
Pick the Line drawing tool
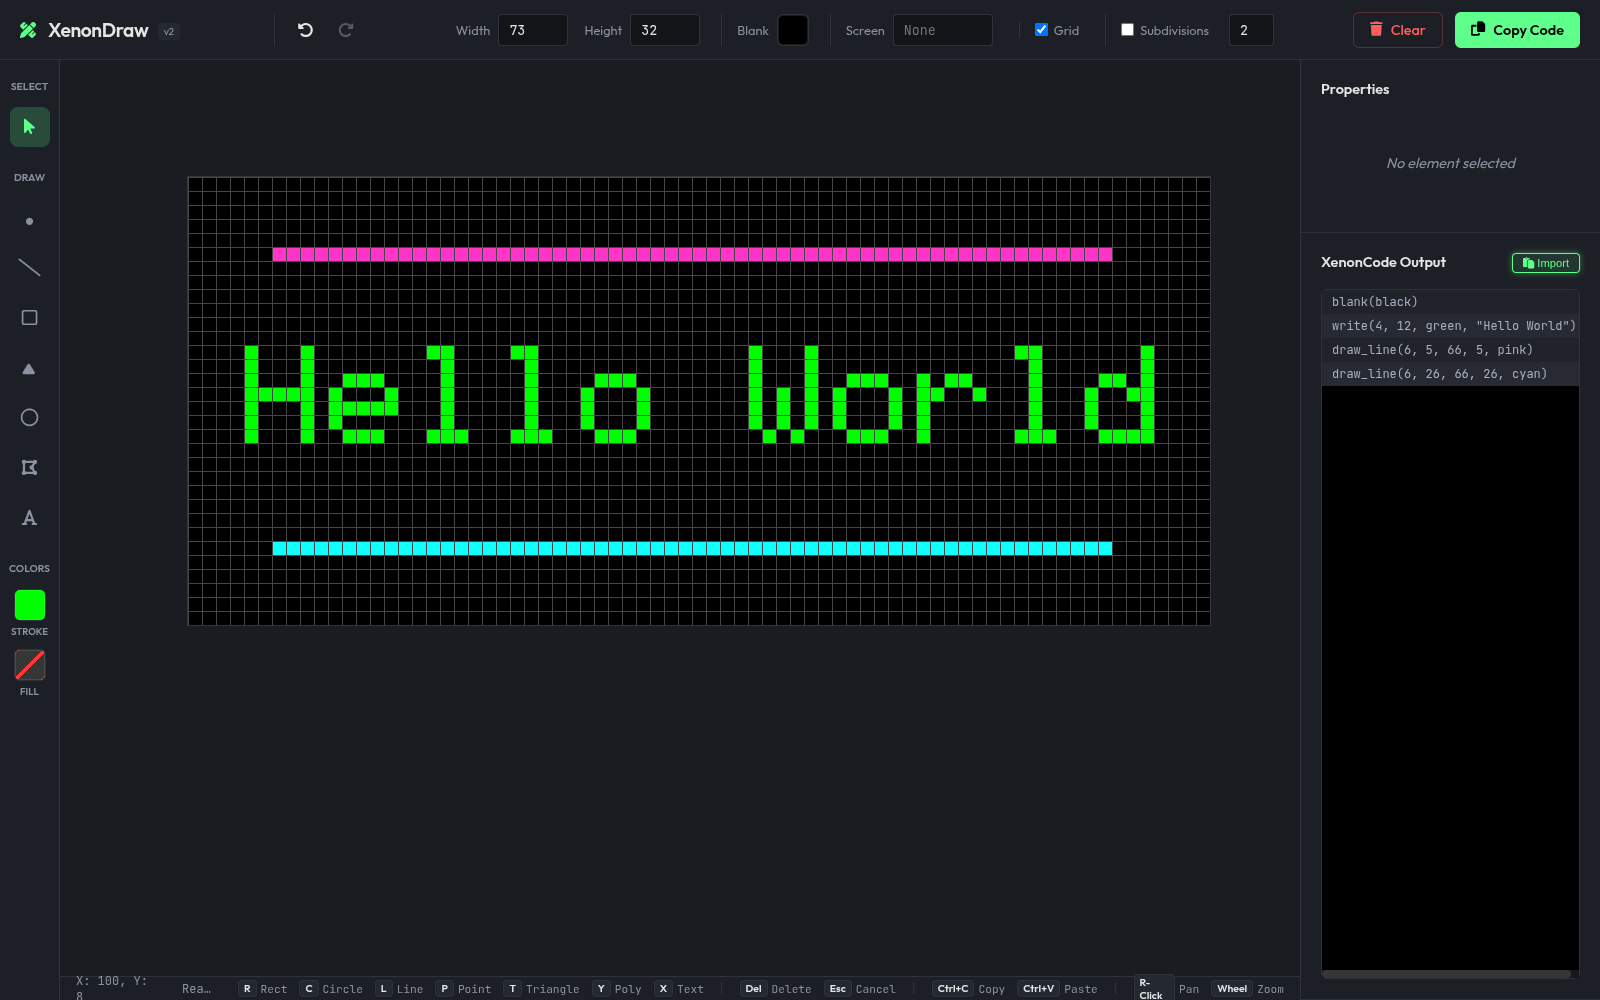coord(30,268)
